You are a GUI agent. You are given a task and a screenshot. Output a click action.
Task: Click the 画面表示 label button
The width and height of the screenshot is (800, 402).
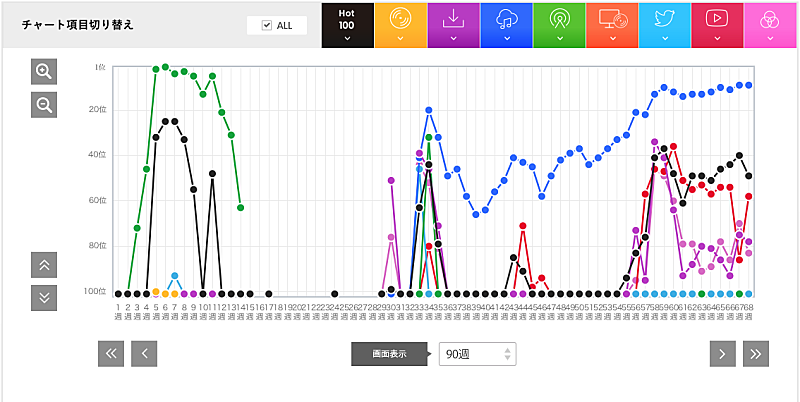point(389,354)
